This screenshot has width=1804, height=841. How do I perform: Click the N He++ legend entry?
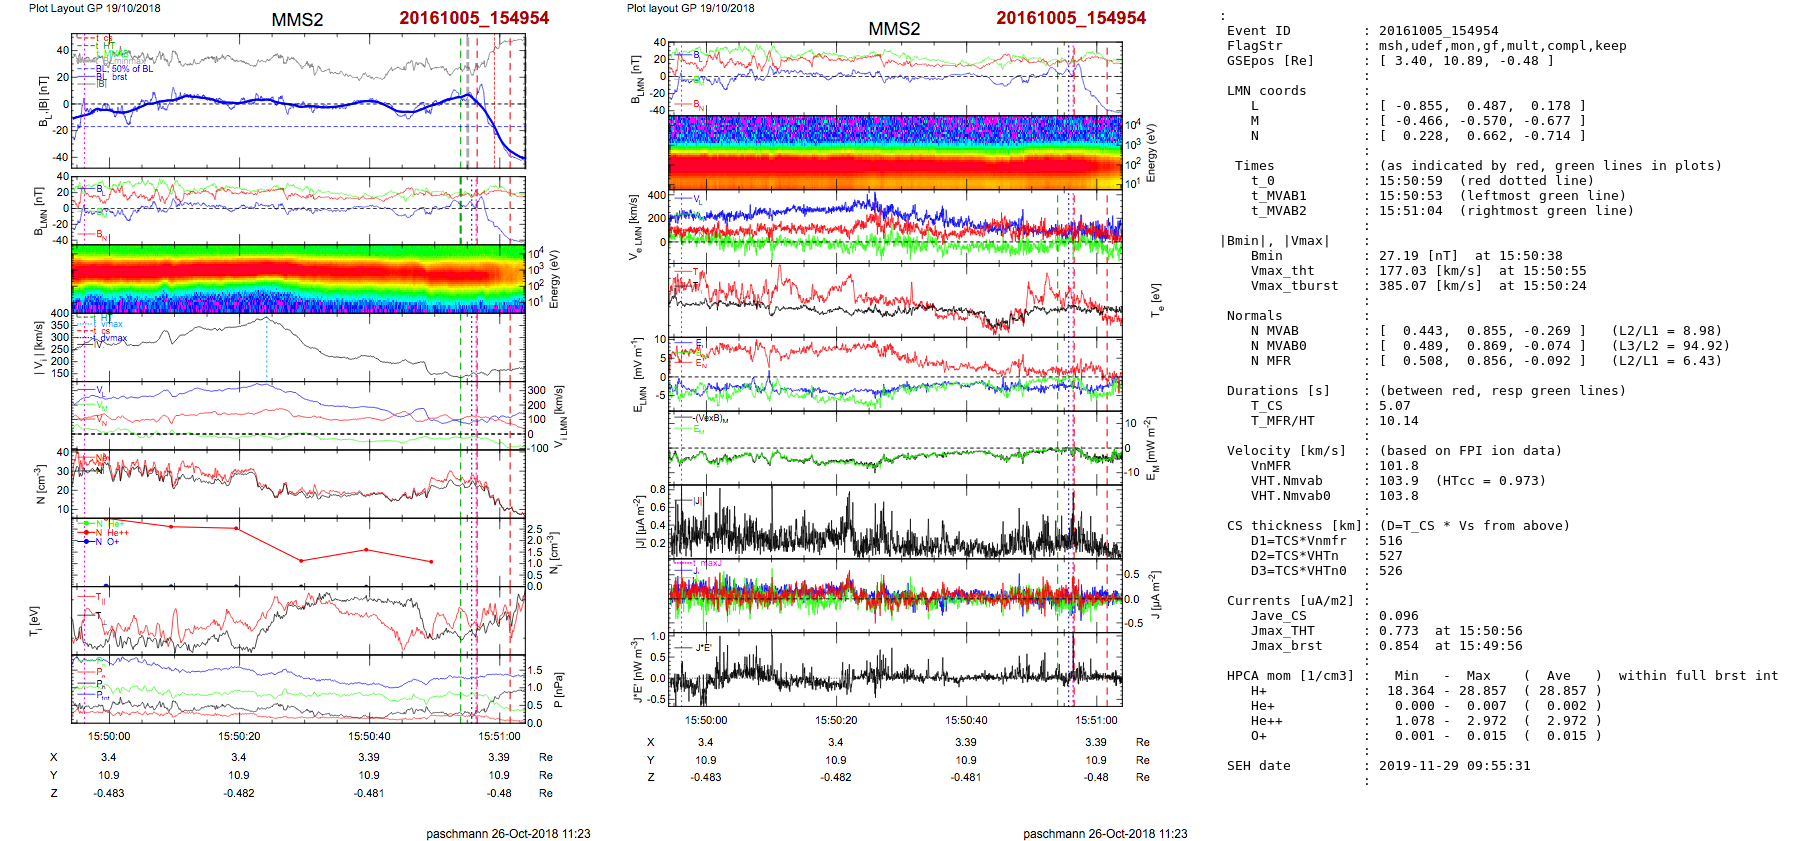click(112, 533)
